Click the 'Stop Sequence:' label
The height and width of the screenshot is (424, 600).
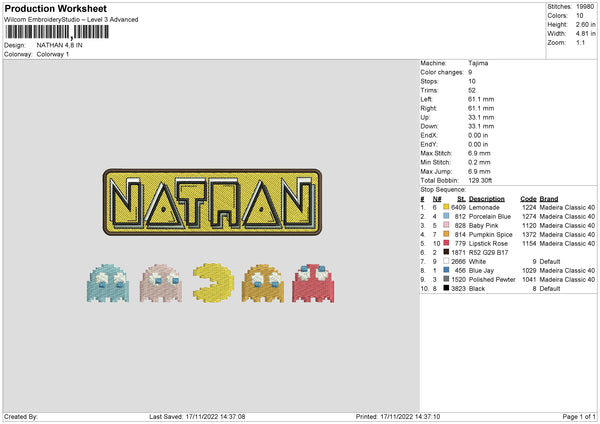click(x=443, y=189)
